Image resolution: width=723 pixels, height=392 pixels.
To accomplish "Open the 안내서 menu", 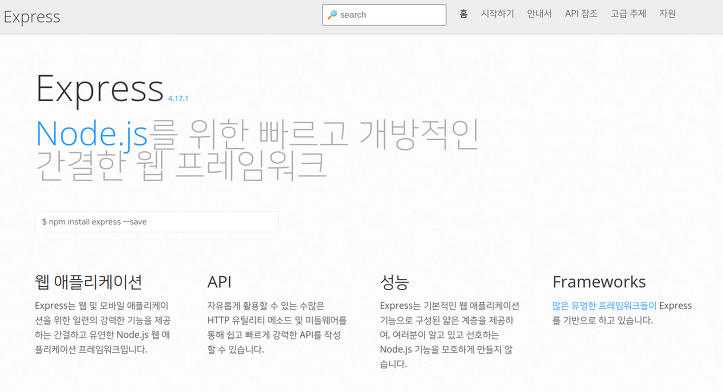I will coord(539,14).
